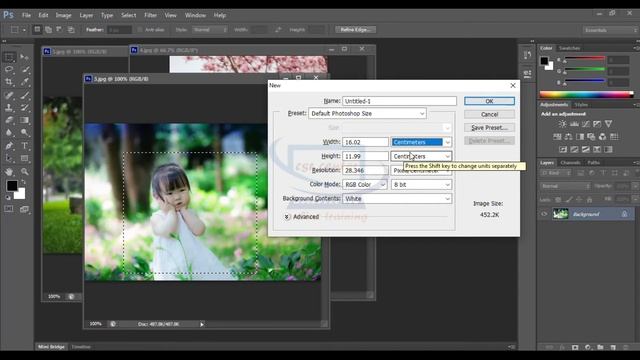Open the Image menu
The height and width of the screenshot is (360, 640).
63,15
